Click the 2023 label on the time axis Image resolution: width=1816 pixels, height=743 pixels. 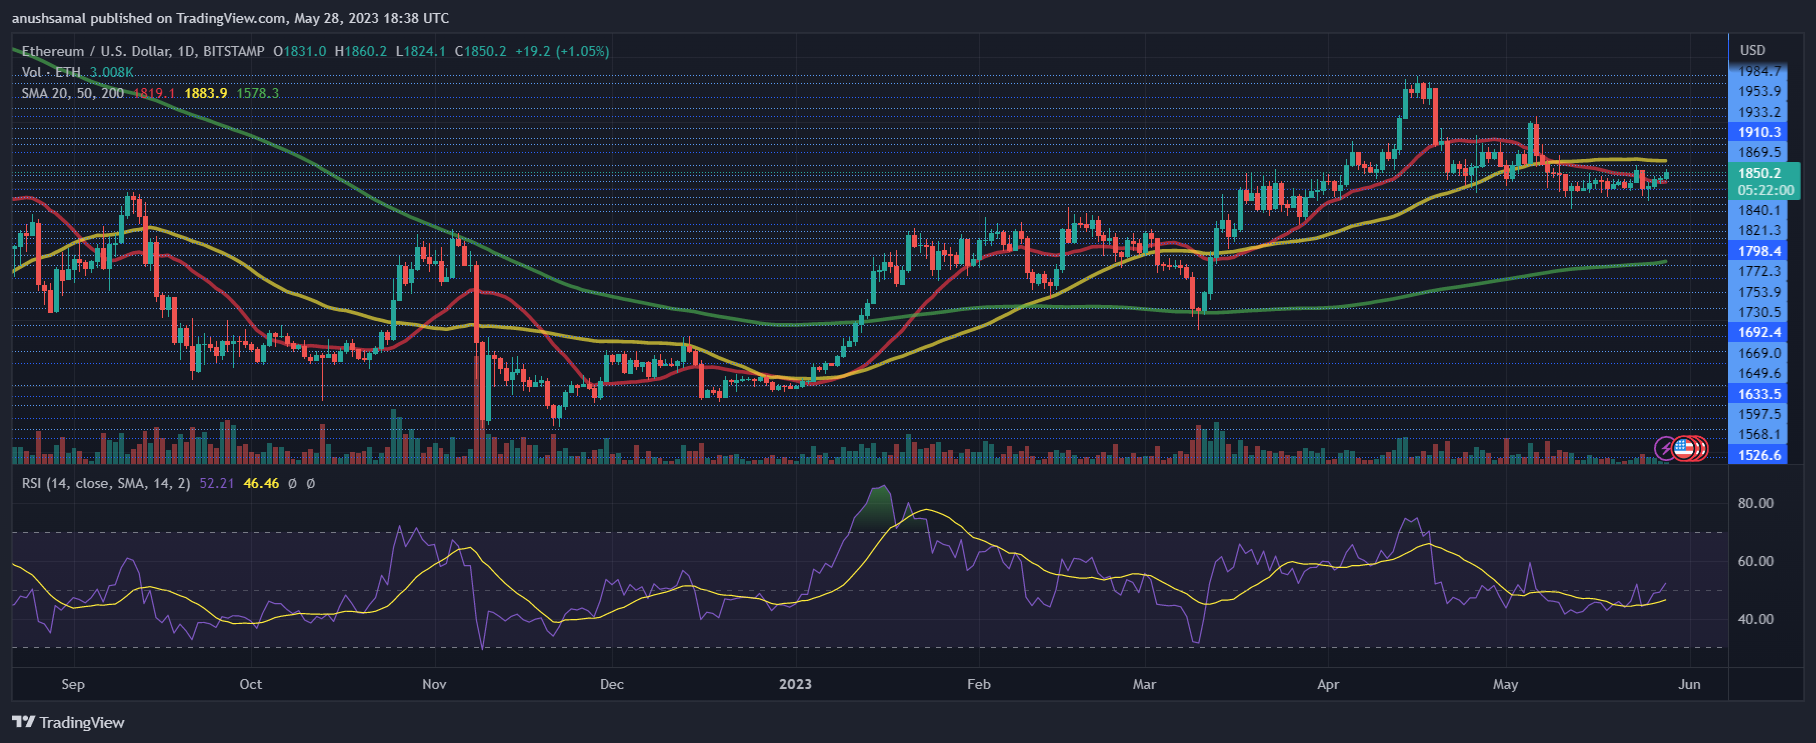point(795,684)
